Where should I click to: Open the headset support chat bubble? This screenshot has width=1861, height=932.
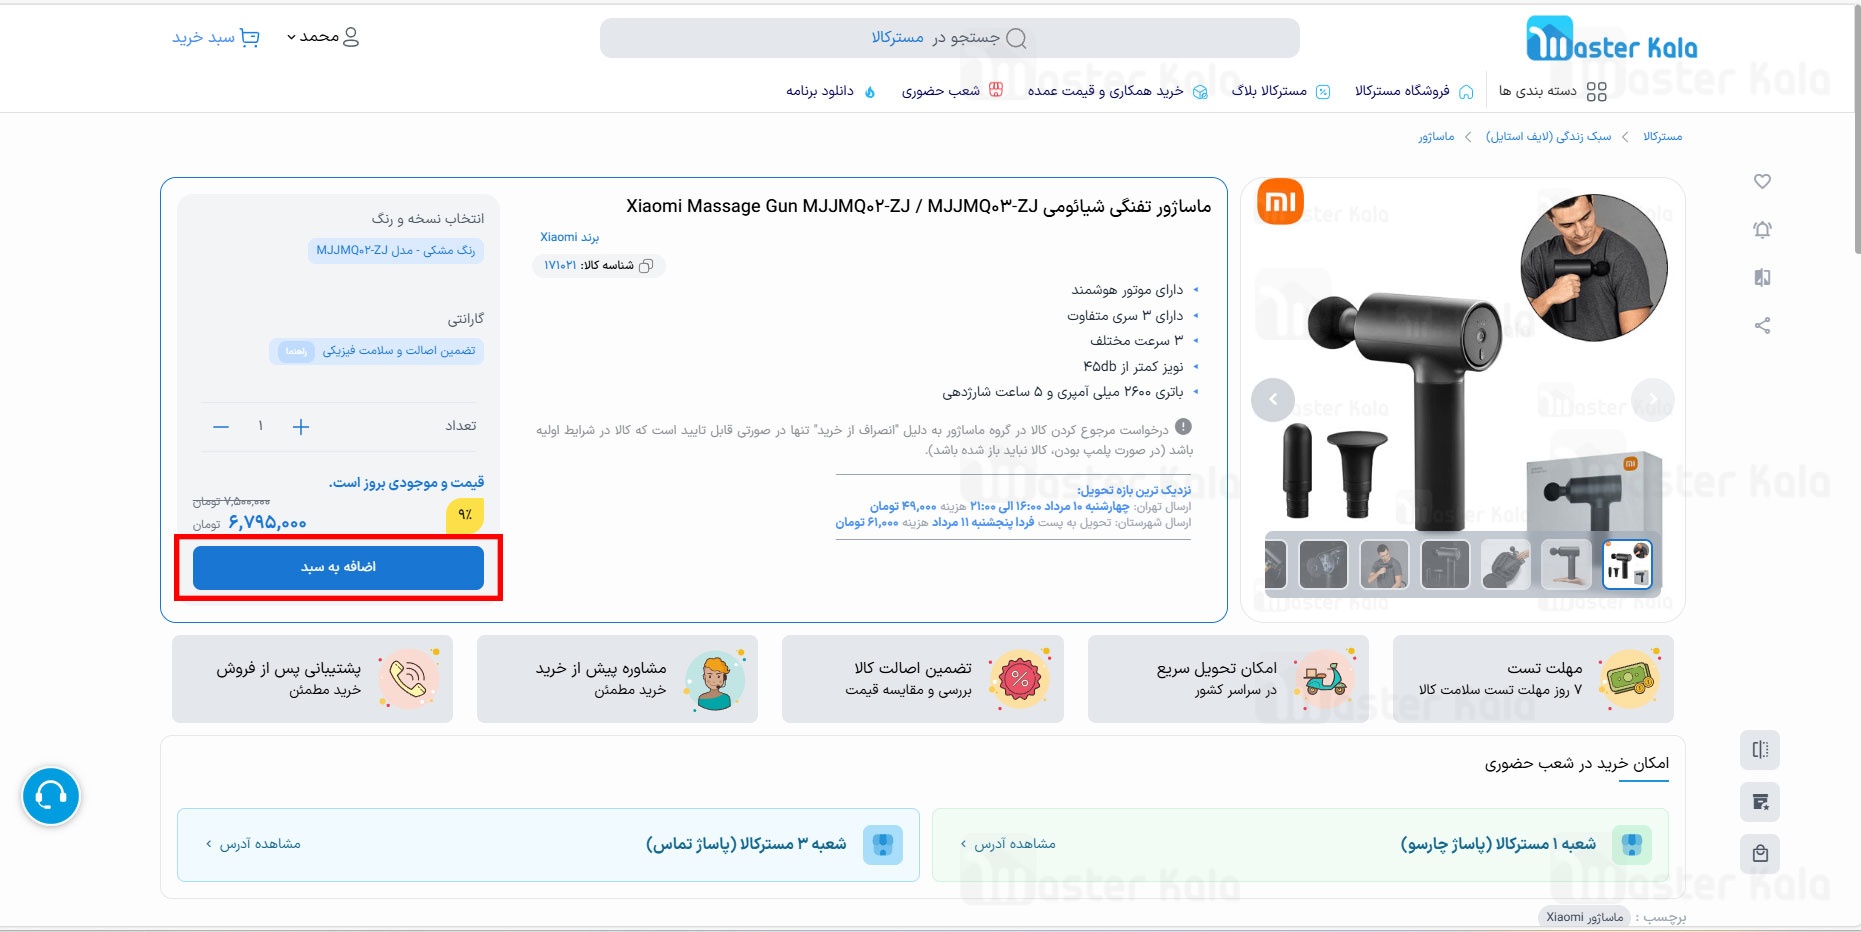[x=51, y=796]
